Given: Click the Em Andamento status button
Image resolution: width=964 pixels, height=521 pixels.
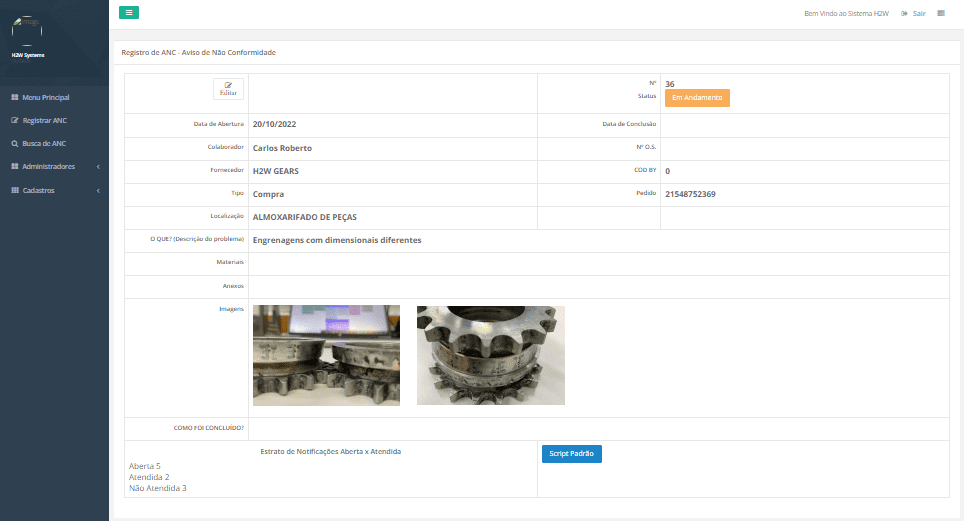Looking at the screenshot, I should point(697,98).
